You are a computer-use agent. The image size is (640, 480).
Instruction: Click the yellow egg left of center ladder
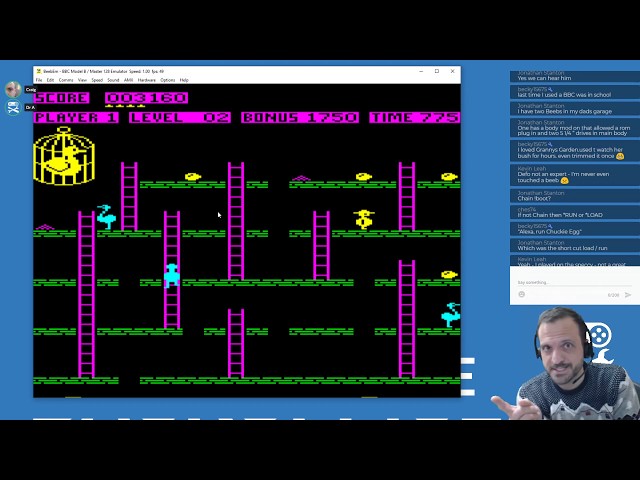pyautogui.click(x=193, y=177)
